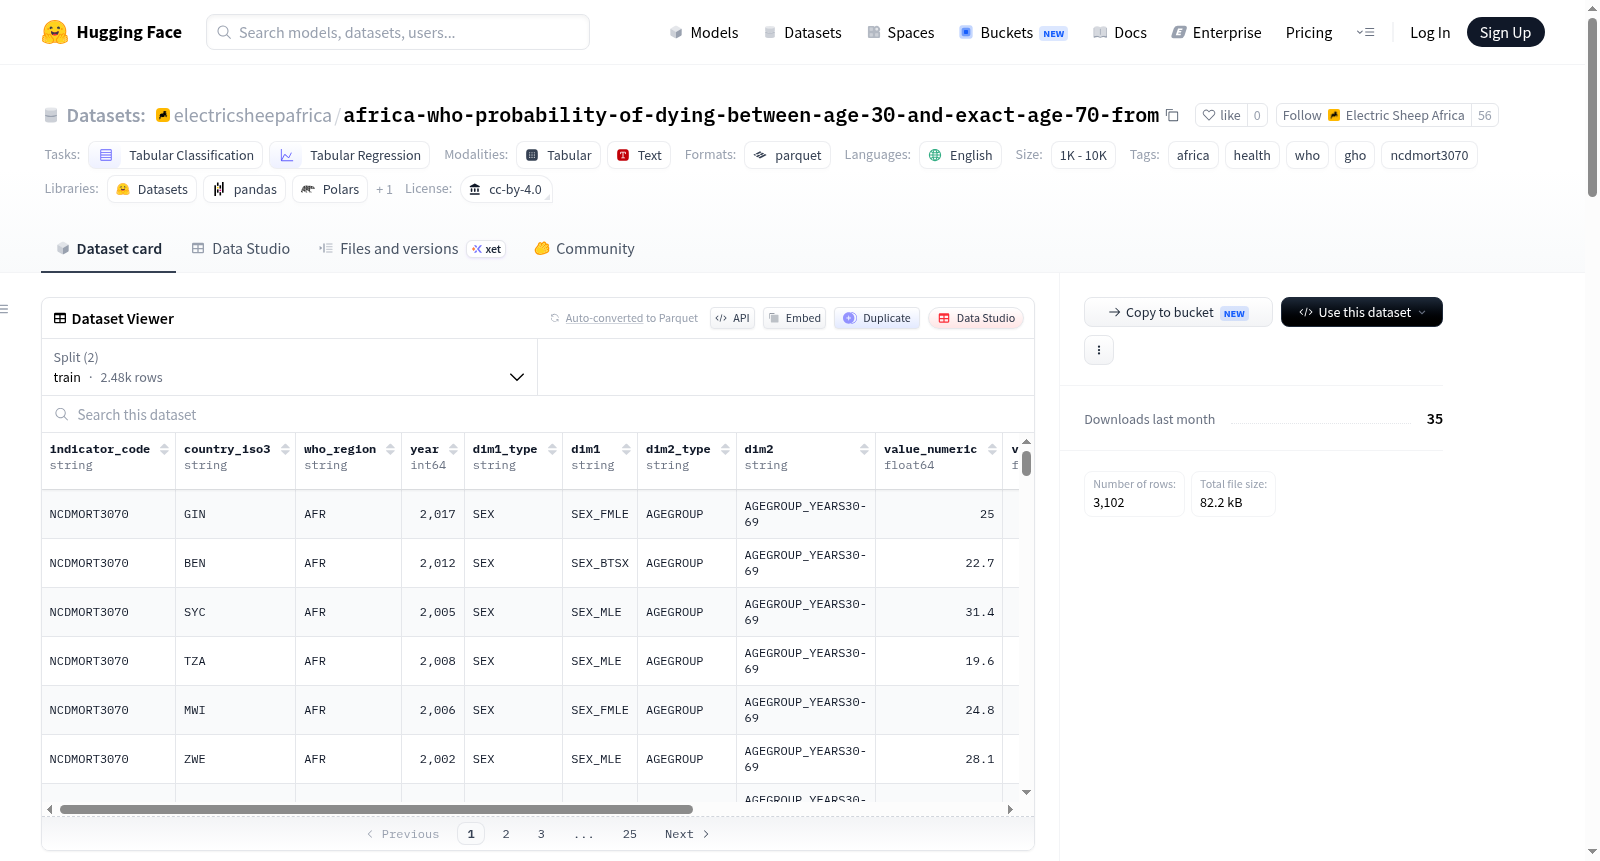Click the Search this dataset field
Image resolution: width=1600 pixels, height=861 pixels.
point(538,415)
